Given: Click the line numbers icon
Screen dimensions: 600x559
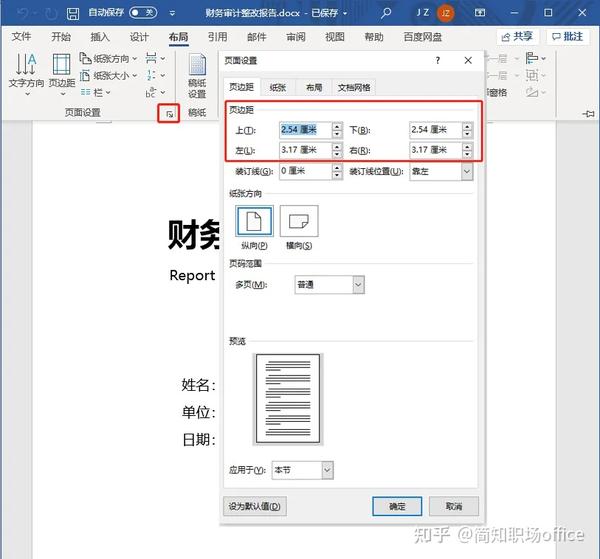Looking at the screenshot, I should tap(155, 75).
